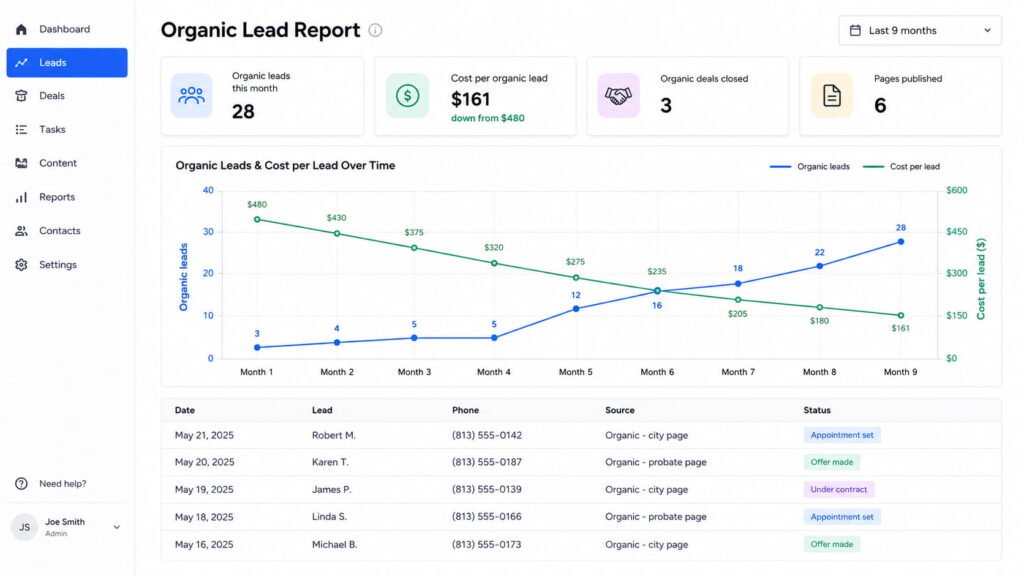
Task: Select lead name Michael B.
Action: [x=334, y=544]
